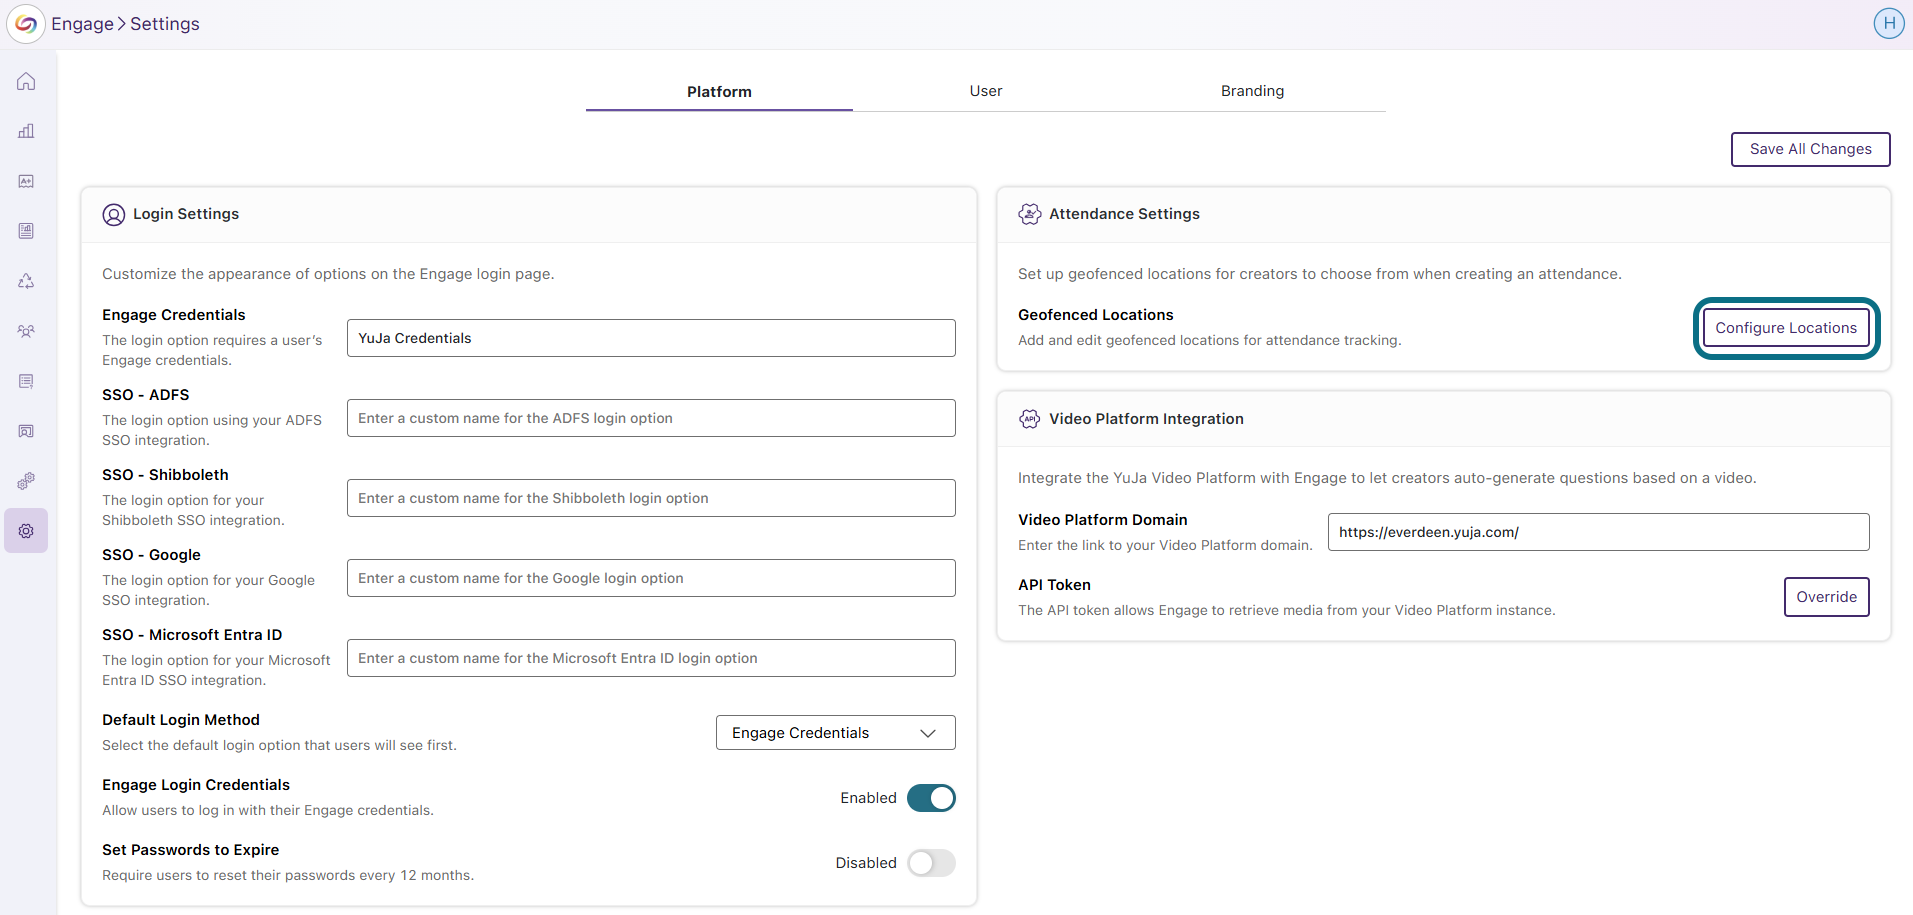Focus the Google custom name field
1913x915 pixels.
tap(651, 578)
